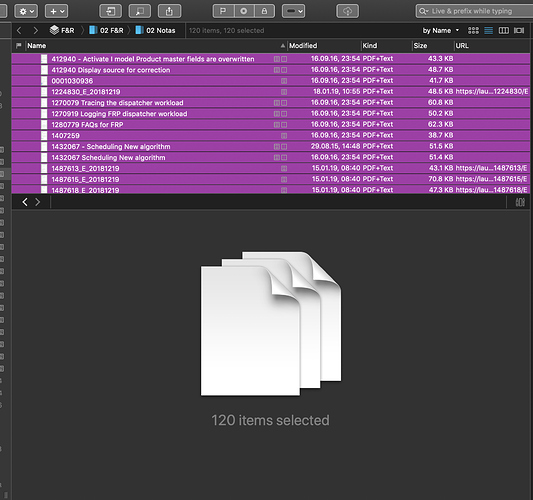Switch to columns view
Image resolution: width=533 pixels, height=500 pixels.
503,31
